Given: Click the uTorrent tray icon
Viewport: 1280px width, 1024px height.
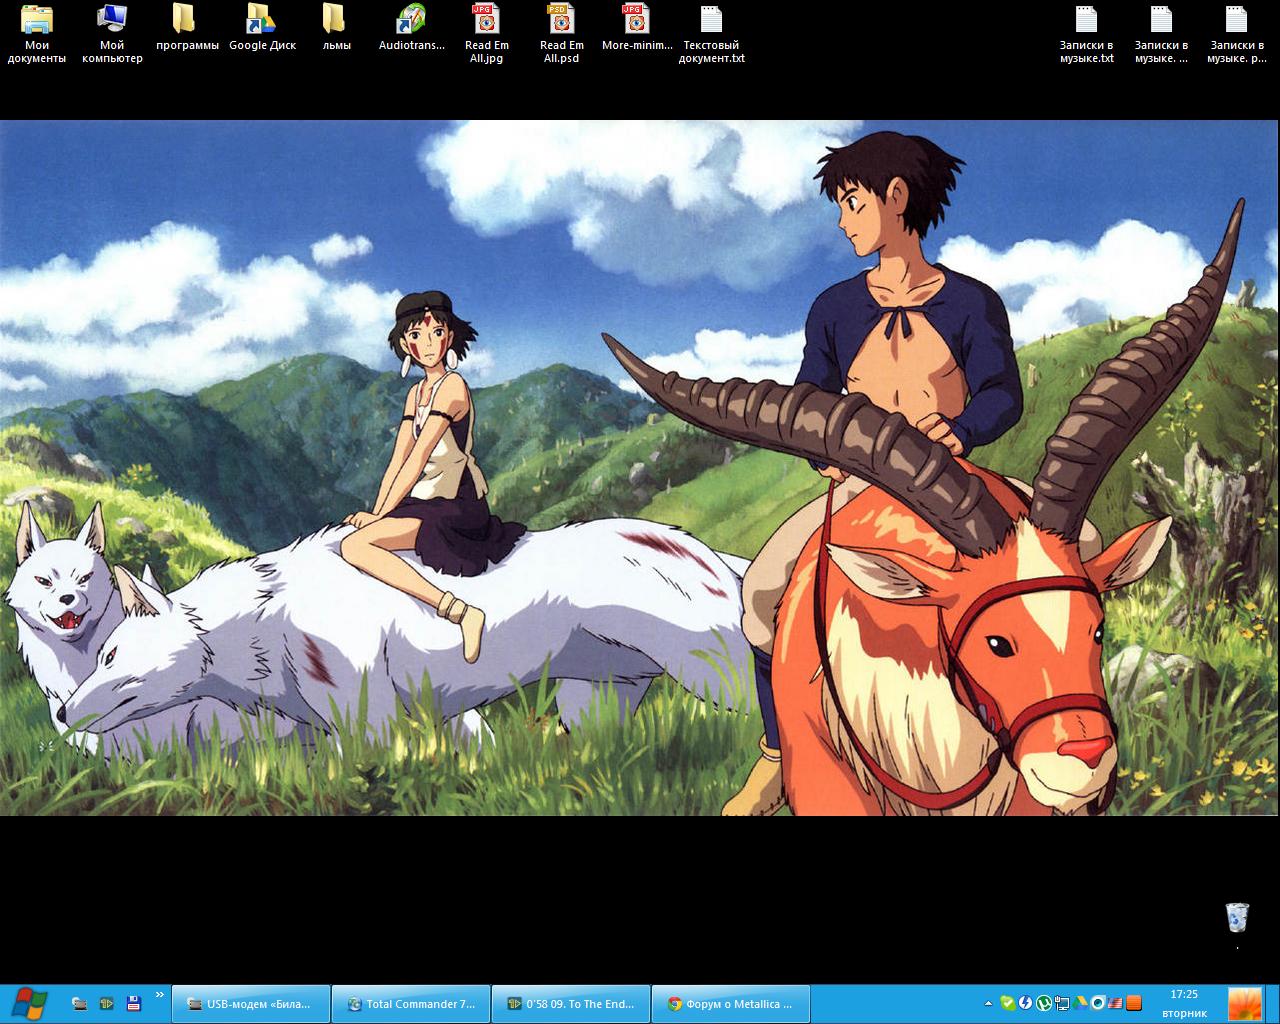Looking at the screenshot, I should [1043, 1003].
